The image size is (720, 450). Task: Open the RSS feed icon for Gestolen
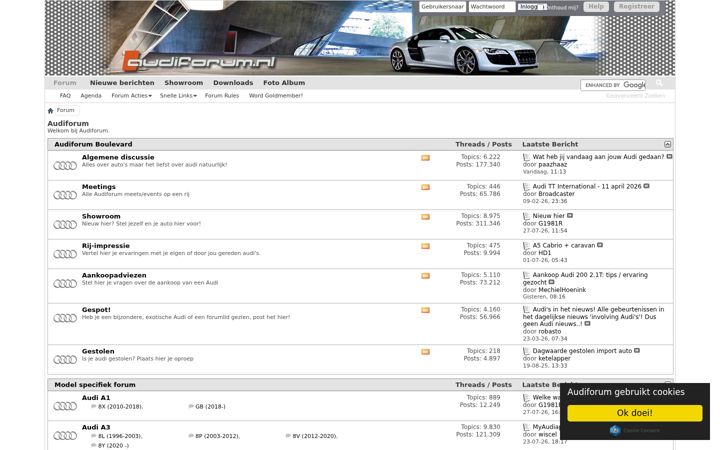pos(426,352)
